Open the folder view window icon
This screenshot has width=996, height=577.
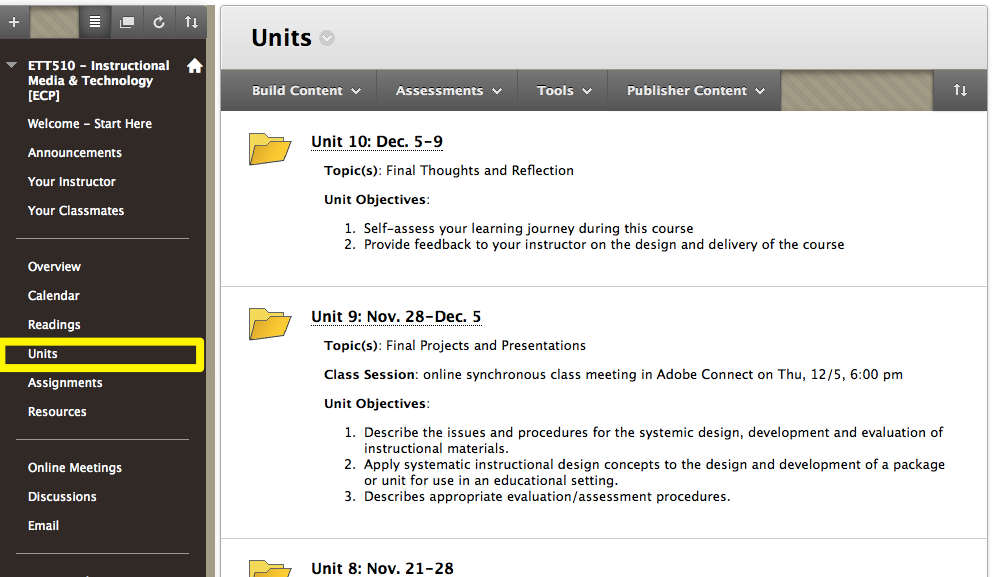click(x=127, y=22)
